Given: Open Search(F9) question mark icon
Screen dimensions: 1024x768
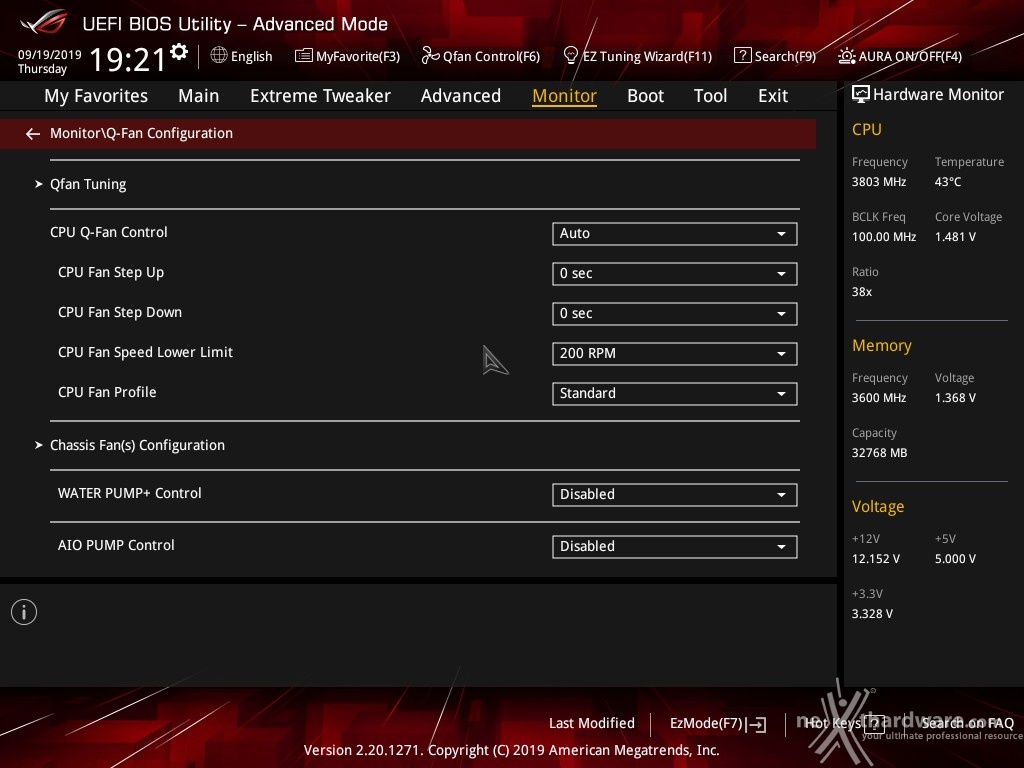Looking at the screenshot, I should pos(743,56).
